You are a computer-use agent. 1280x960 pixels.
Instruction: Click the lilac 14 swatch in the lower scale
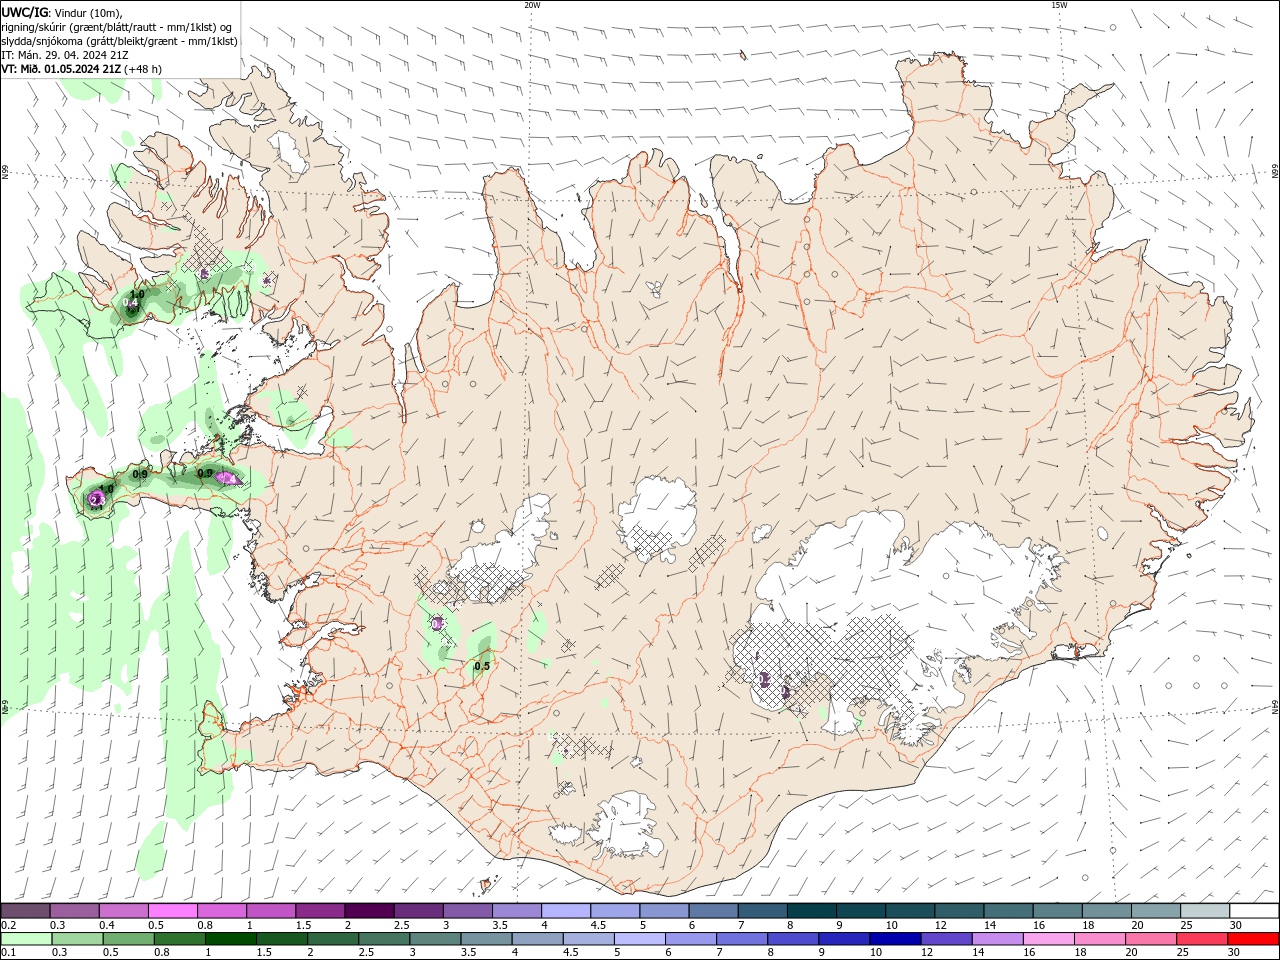(x=998, y=939)
